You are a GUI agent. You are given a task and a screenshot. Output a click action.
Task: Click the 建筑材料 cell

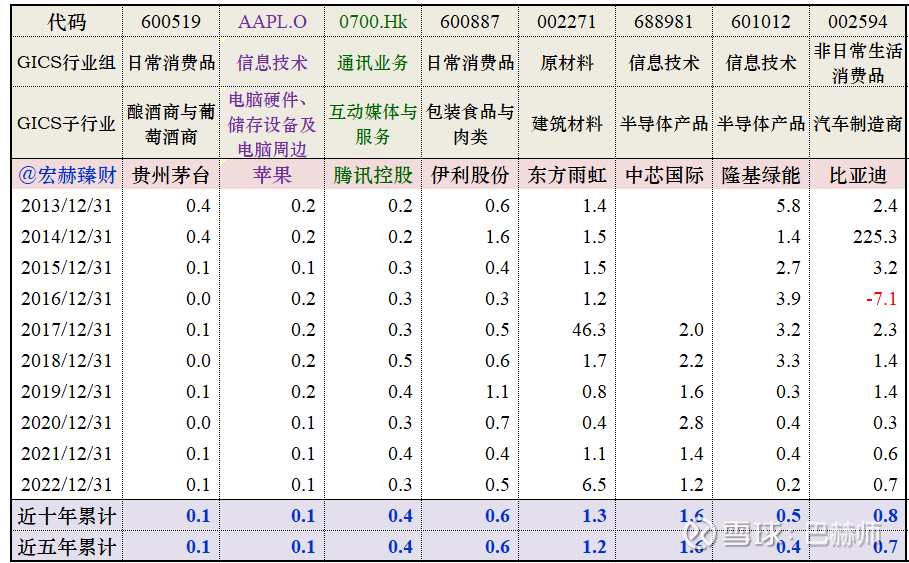[x=566, y=124]
